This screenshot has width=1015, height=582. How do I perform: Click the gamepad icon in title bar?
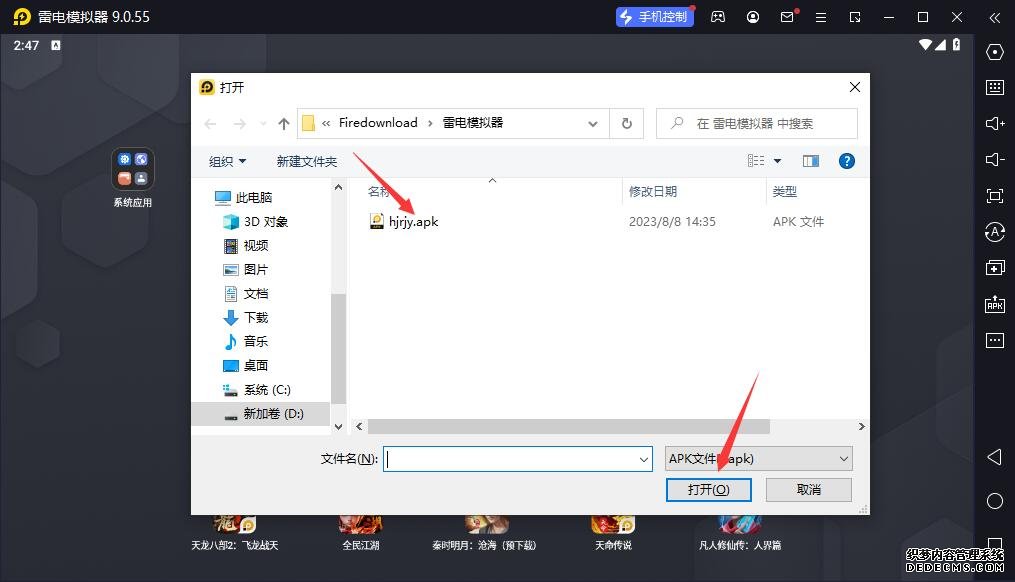tap(718, 17)
